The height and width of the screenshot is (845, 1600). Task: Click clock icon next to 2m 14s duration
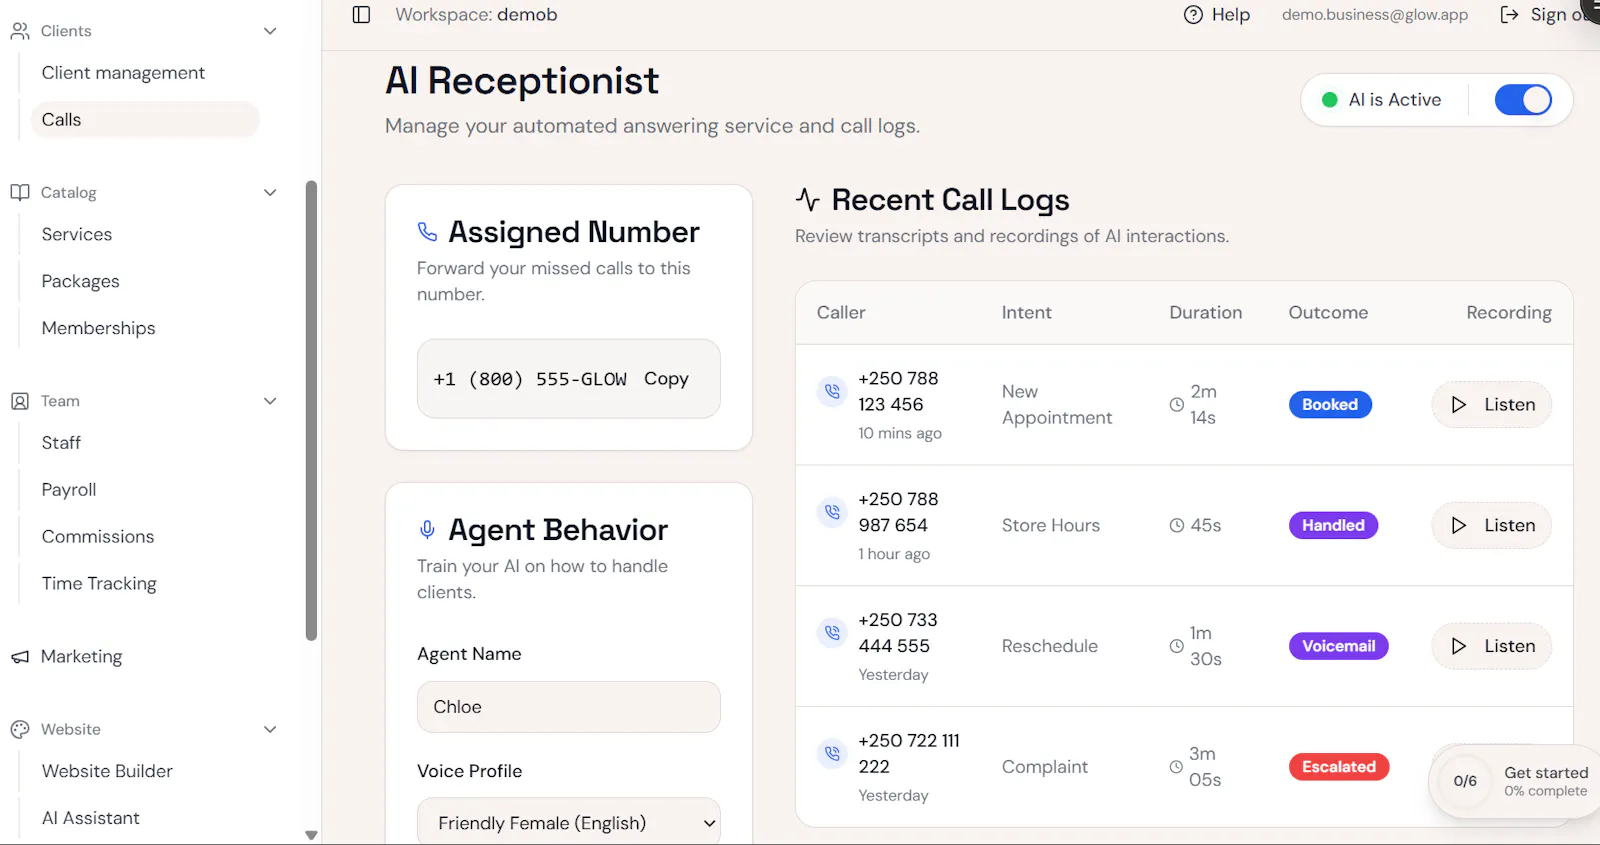click(x=1177, y=405)
